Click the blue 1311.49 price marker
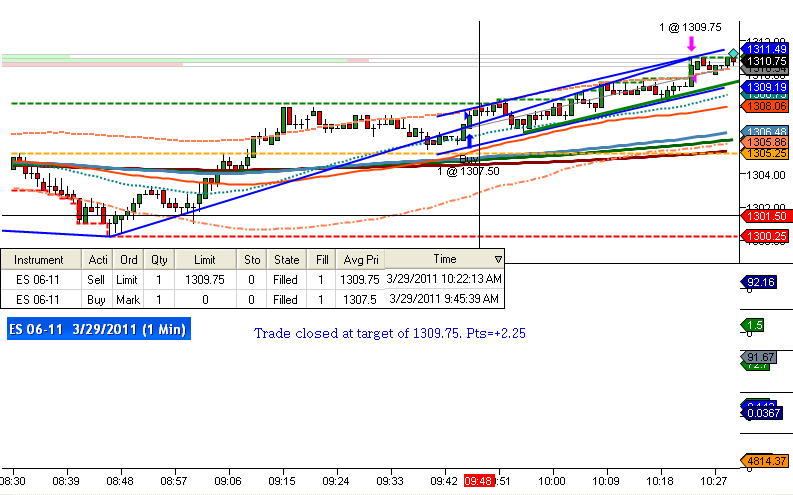 (x=765, y=49)
